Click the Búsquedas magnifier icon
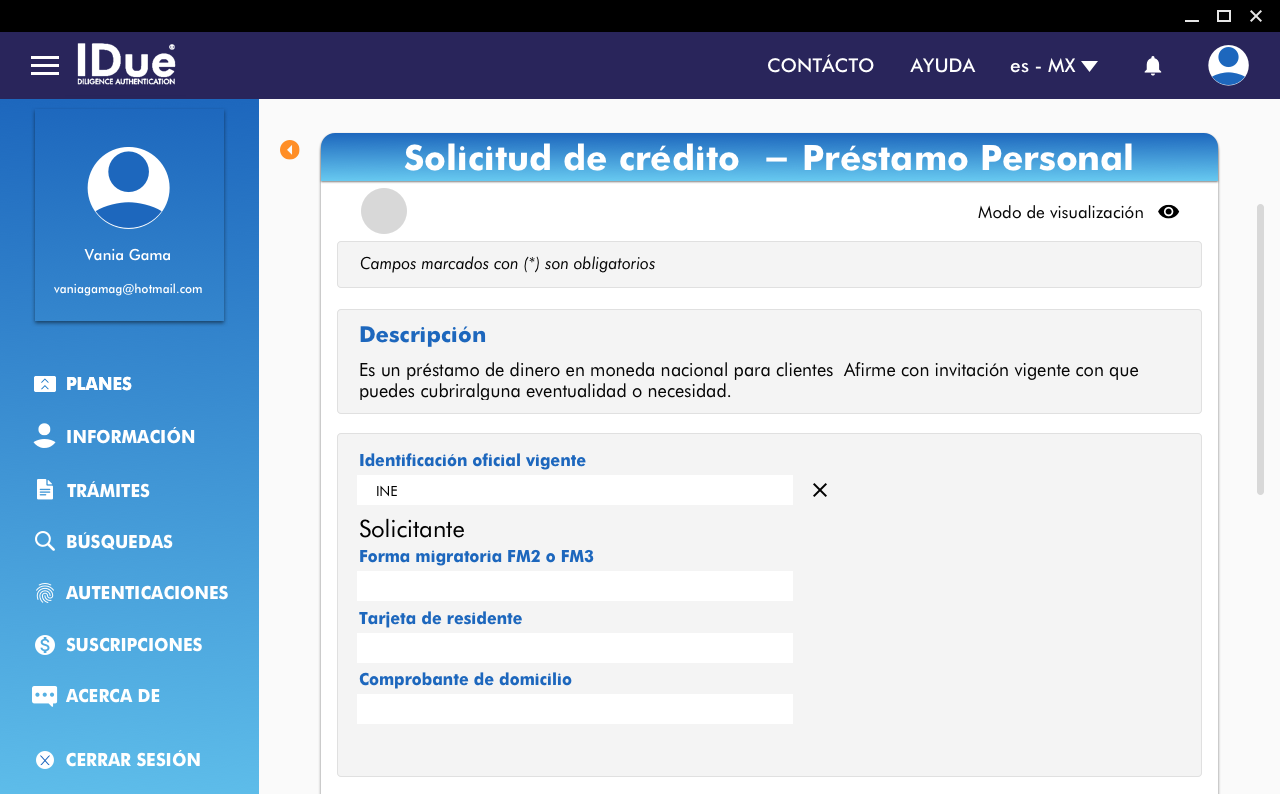This screenshot has height=794, width=1280. (x=45, y=542)
